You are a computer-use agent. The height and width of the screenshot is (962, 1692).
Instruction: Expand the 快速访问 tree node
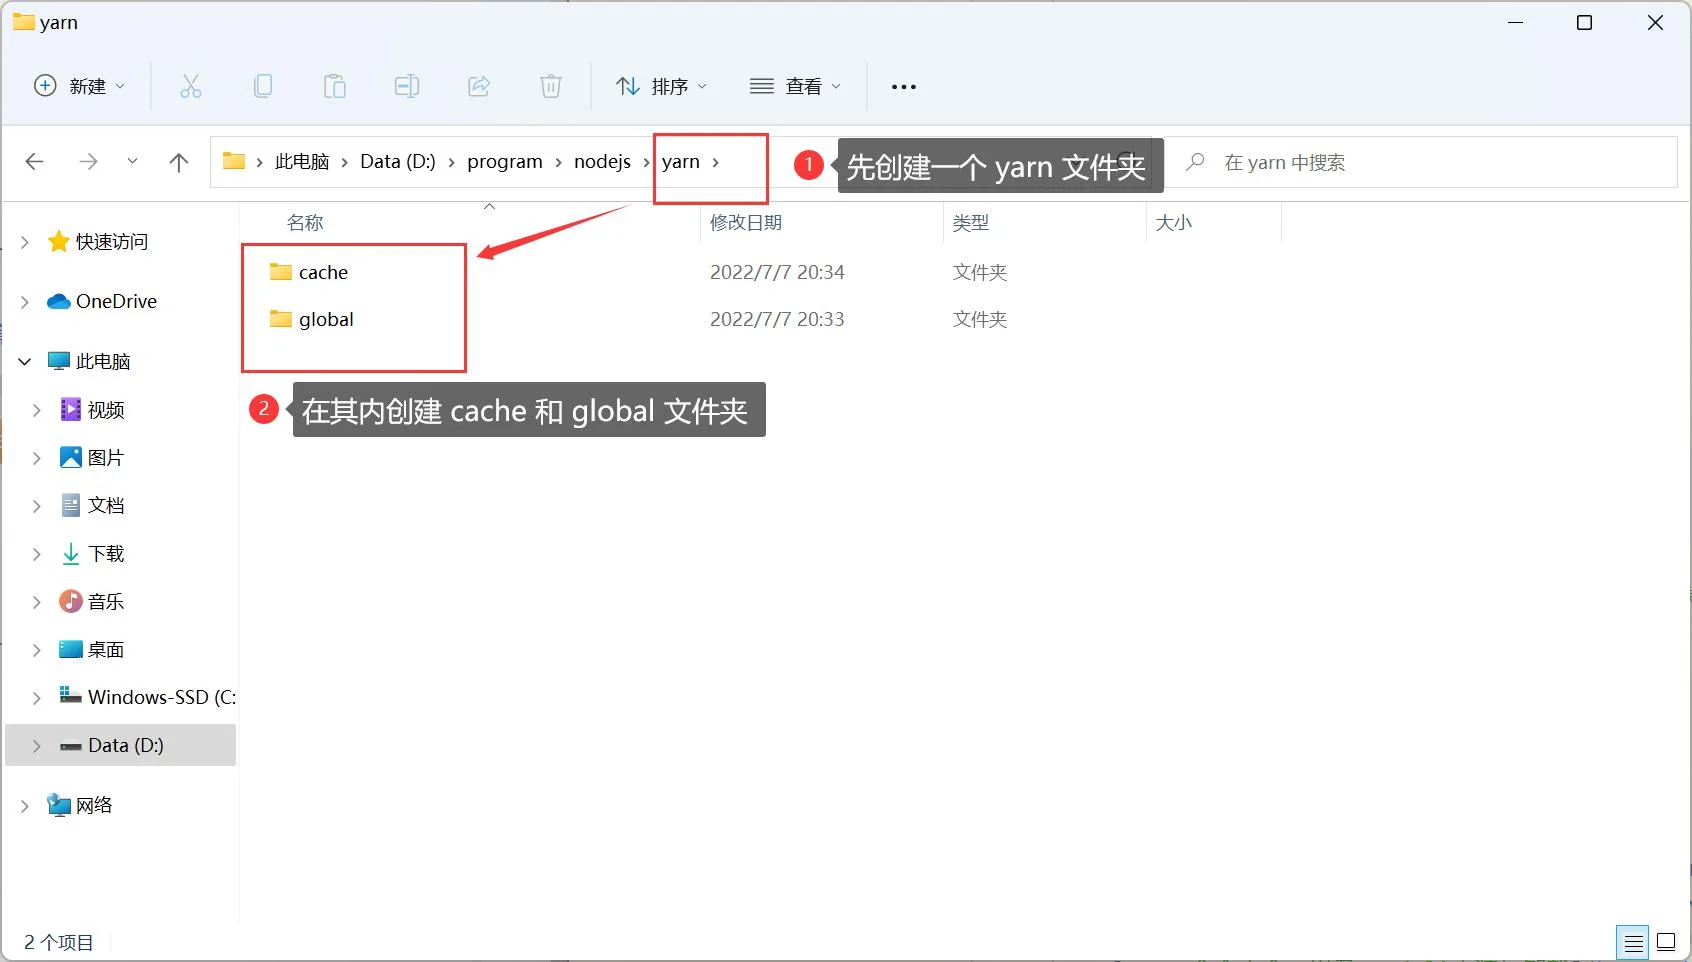click(25, 242)
